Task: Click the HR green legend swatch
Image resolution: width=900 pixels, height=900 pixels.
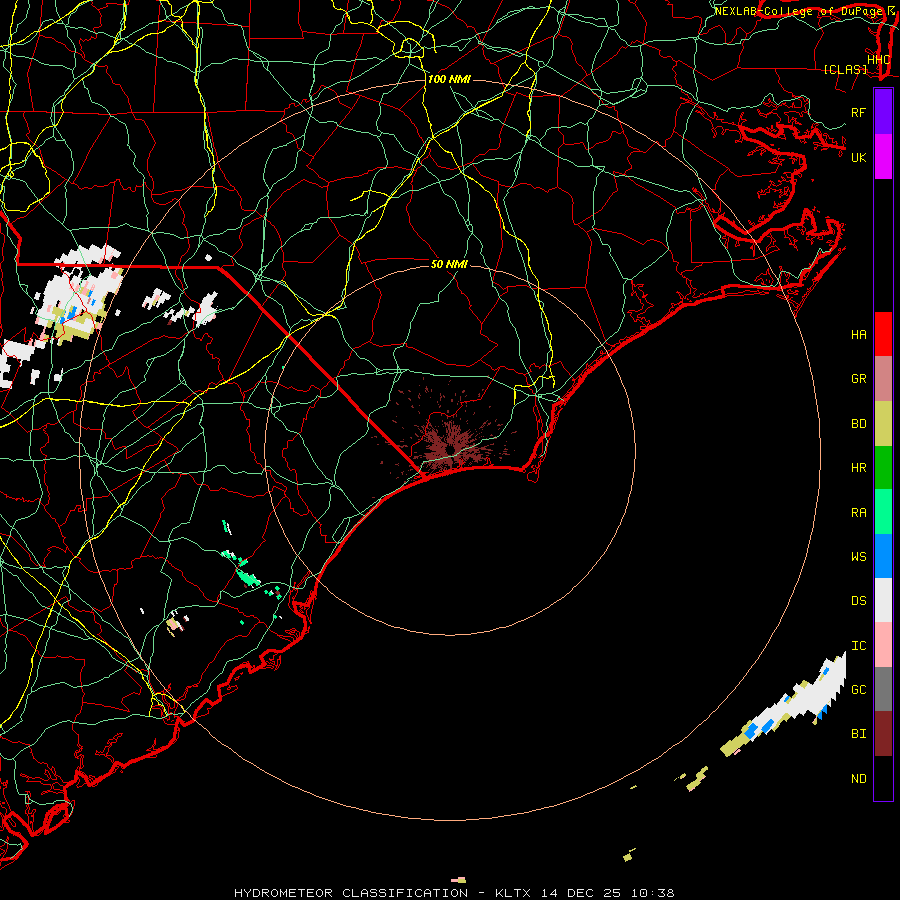Action: click(883, 468)
